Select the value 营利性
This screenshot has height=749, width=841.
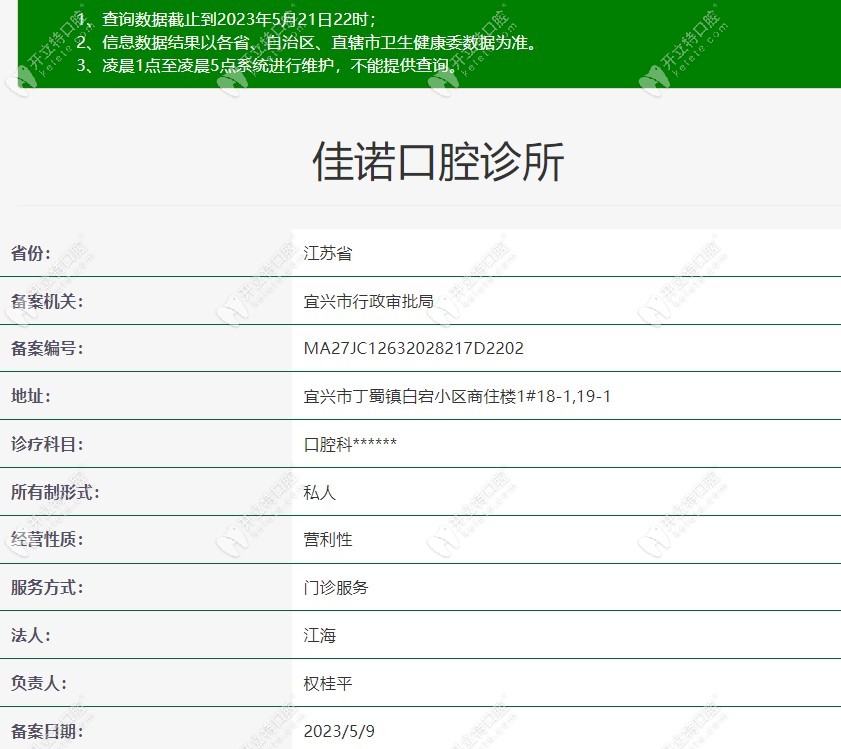coord(328,539)
